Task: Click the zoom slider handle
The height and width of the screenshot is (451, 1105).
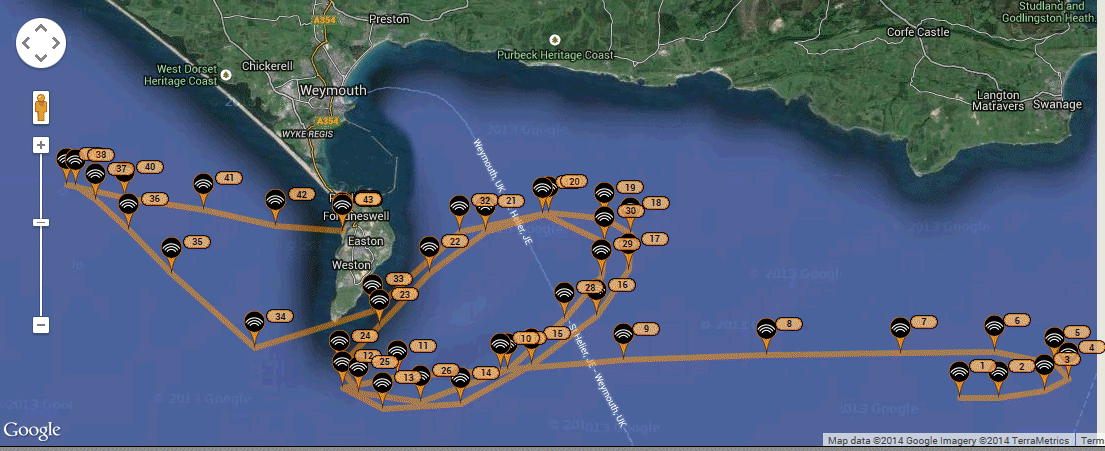Action: click(41, 222)
